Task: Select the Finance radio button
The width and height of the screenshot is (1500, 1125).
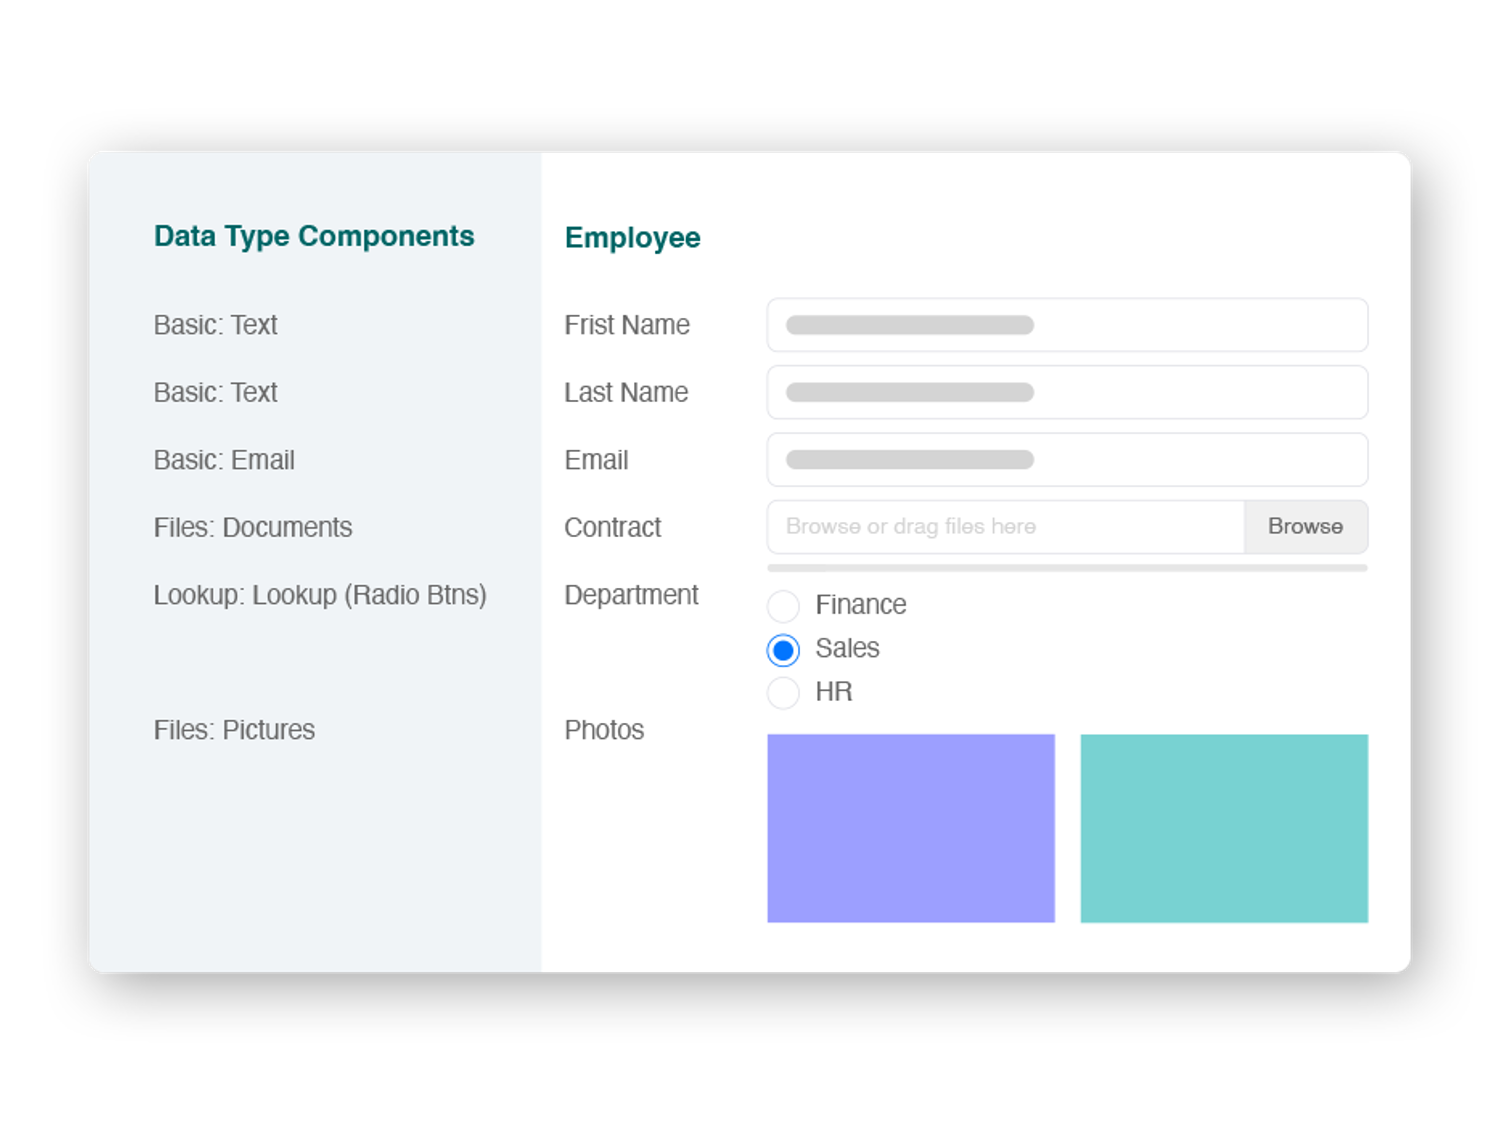Action: tap(783, 606)
